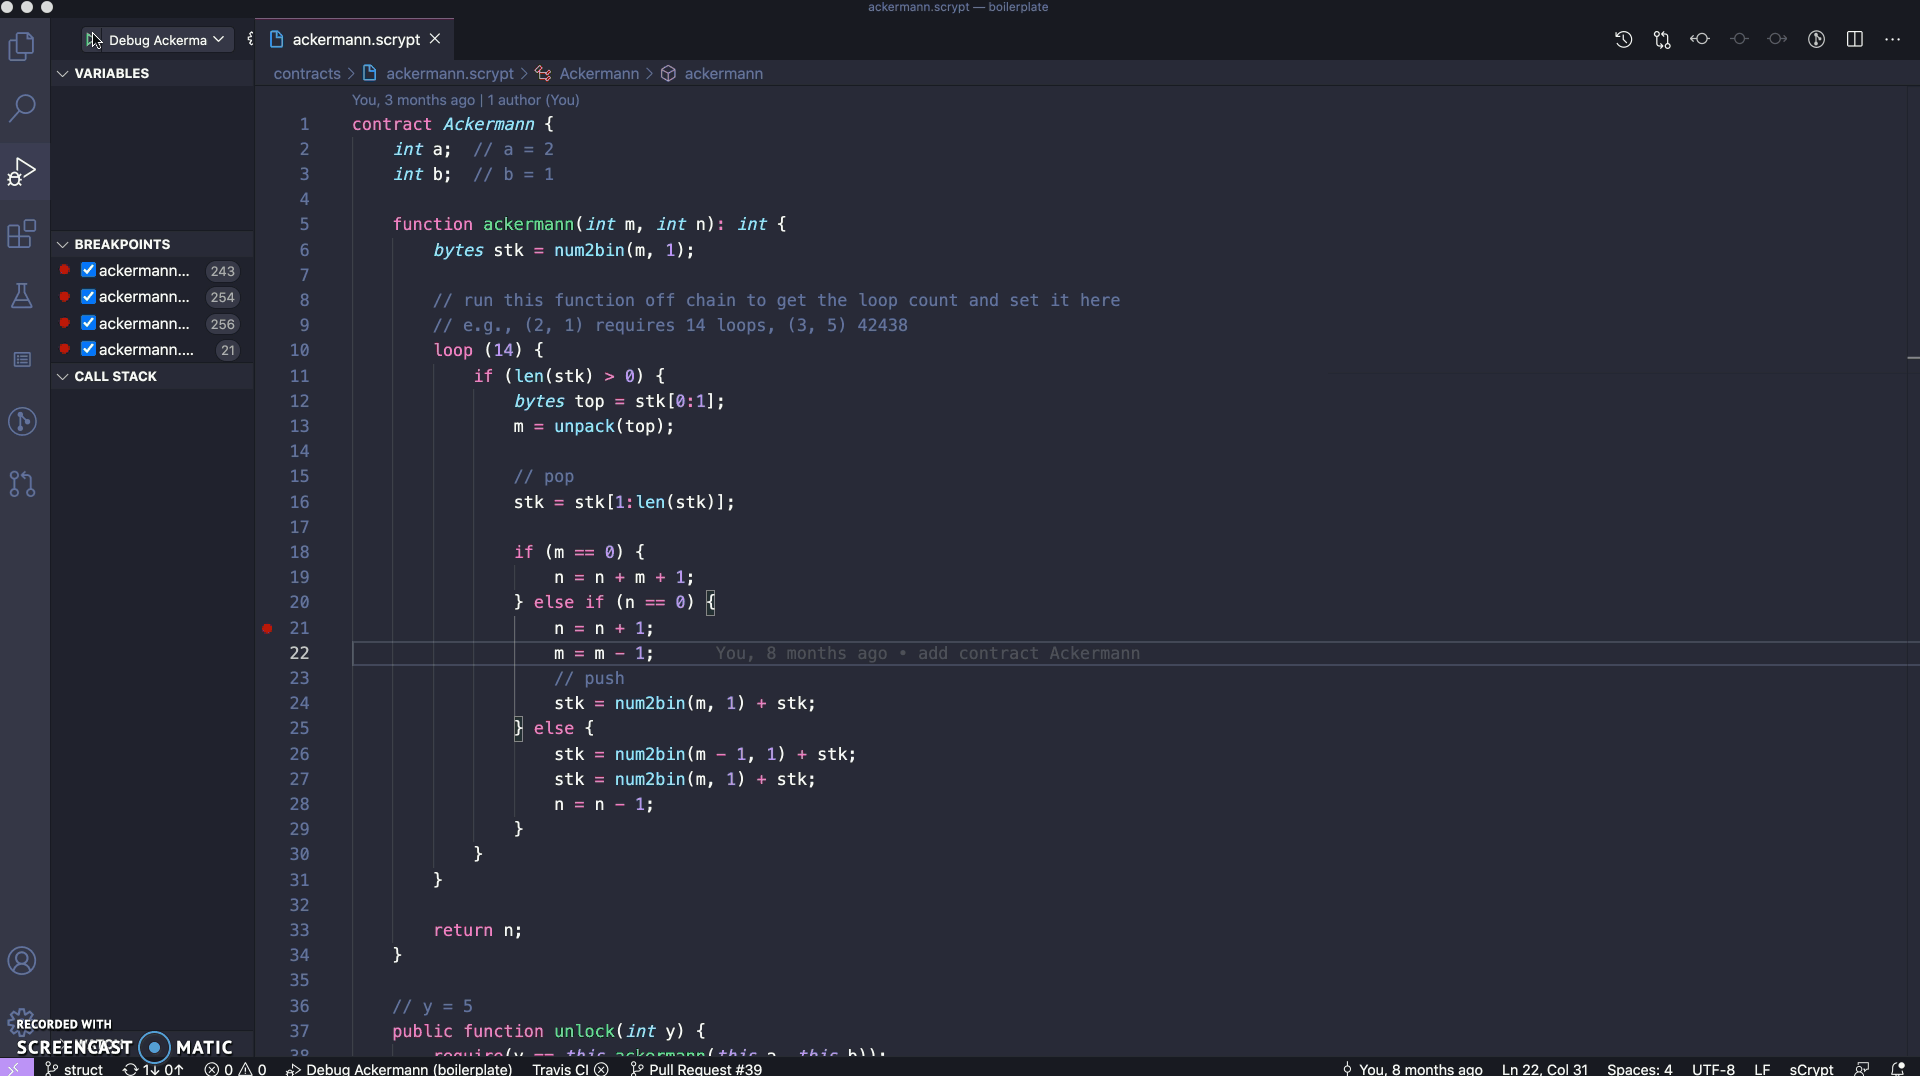This screenshot has height=1076, width=1920.
Task: Open notifications bell in status bar
Action: pyautogui.click(x=1897, y=1069)
